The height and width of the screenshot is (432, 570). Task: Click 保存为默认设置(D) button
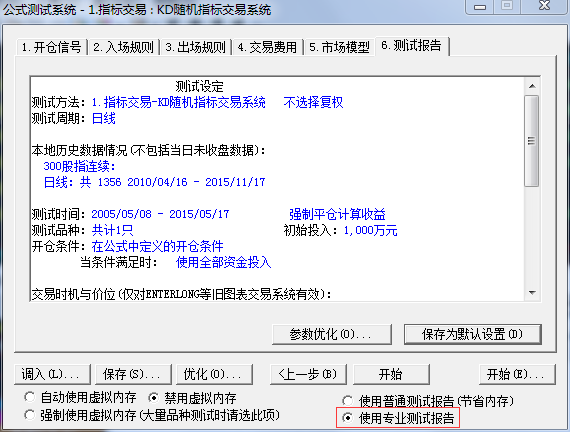pos(472,334)
